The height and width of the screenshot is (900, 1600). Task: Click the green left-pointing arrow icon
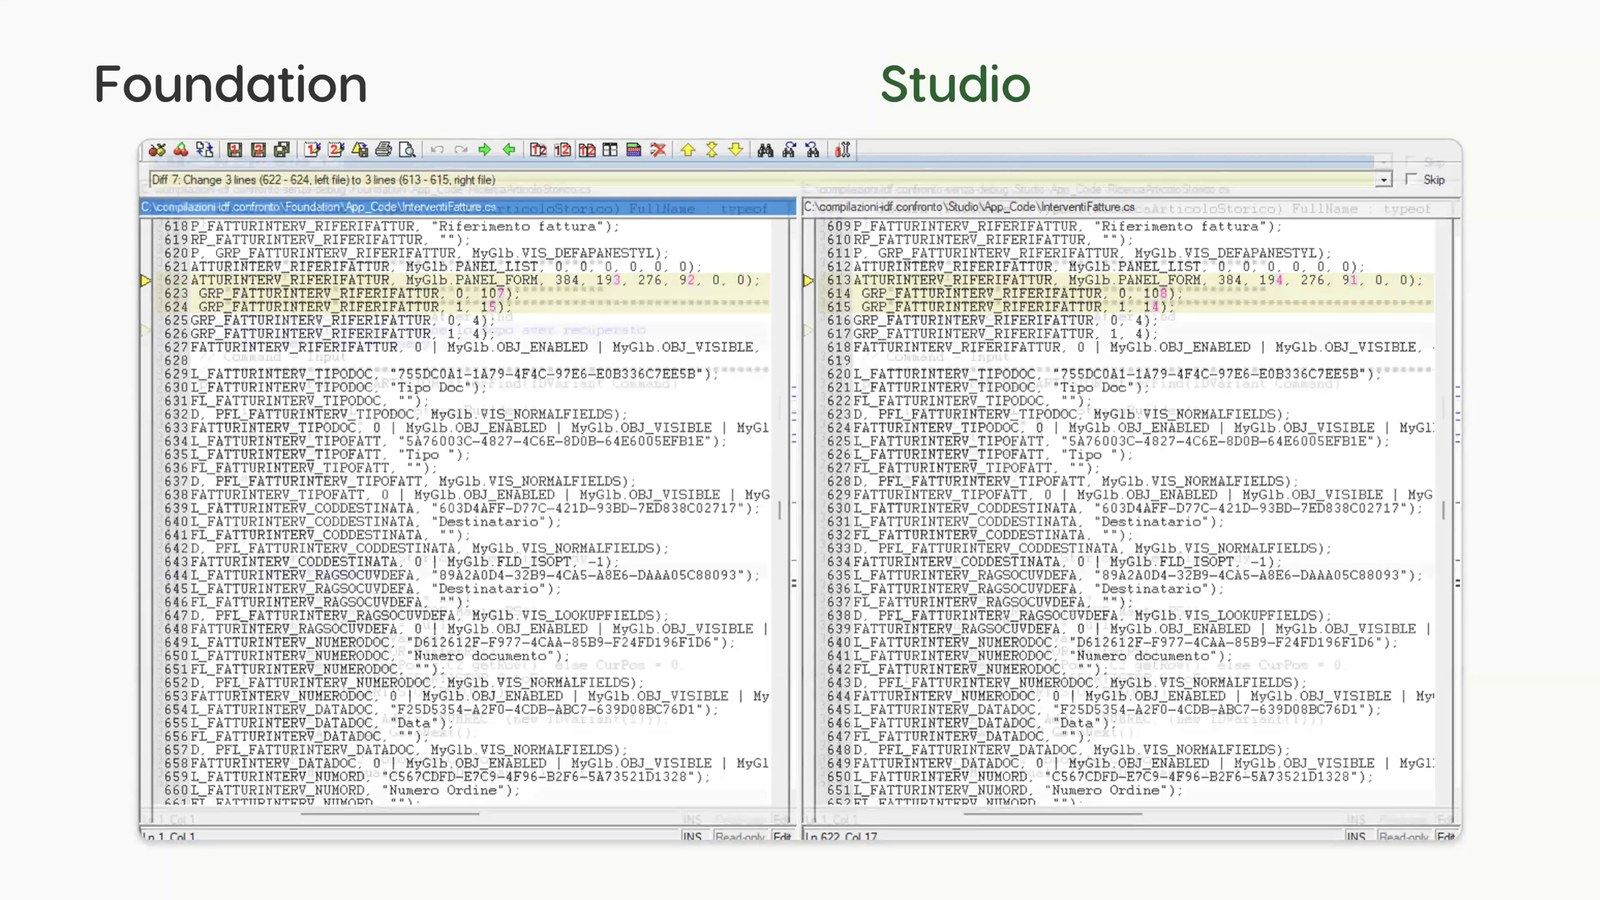coord(509,150)
